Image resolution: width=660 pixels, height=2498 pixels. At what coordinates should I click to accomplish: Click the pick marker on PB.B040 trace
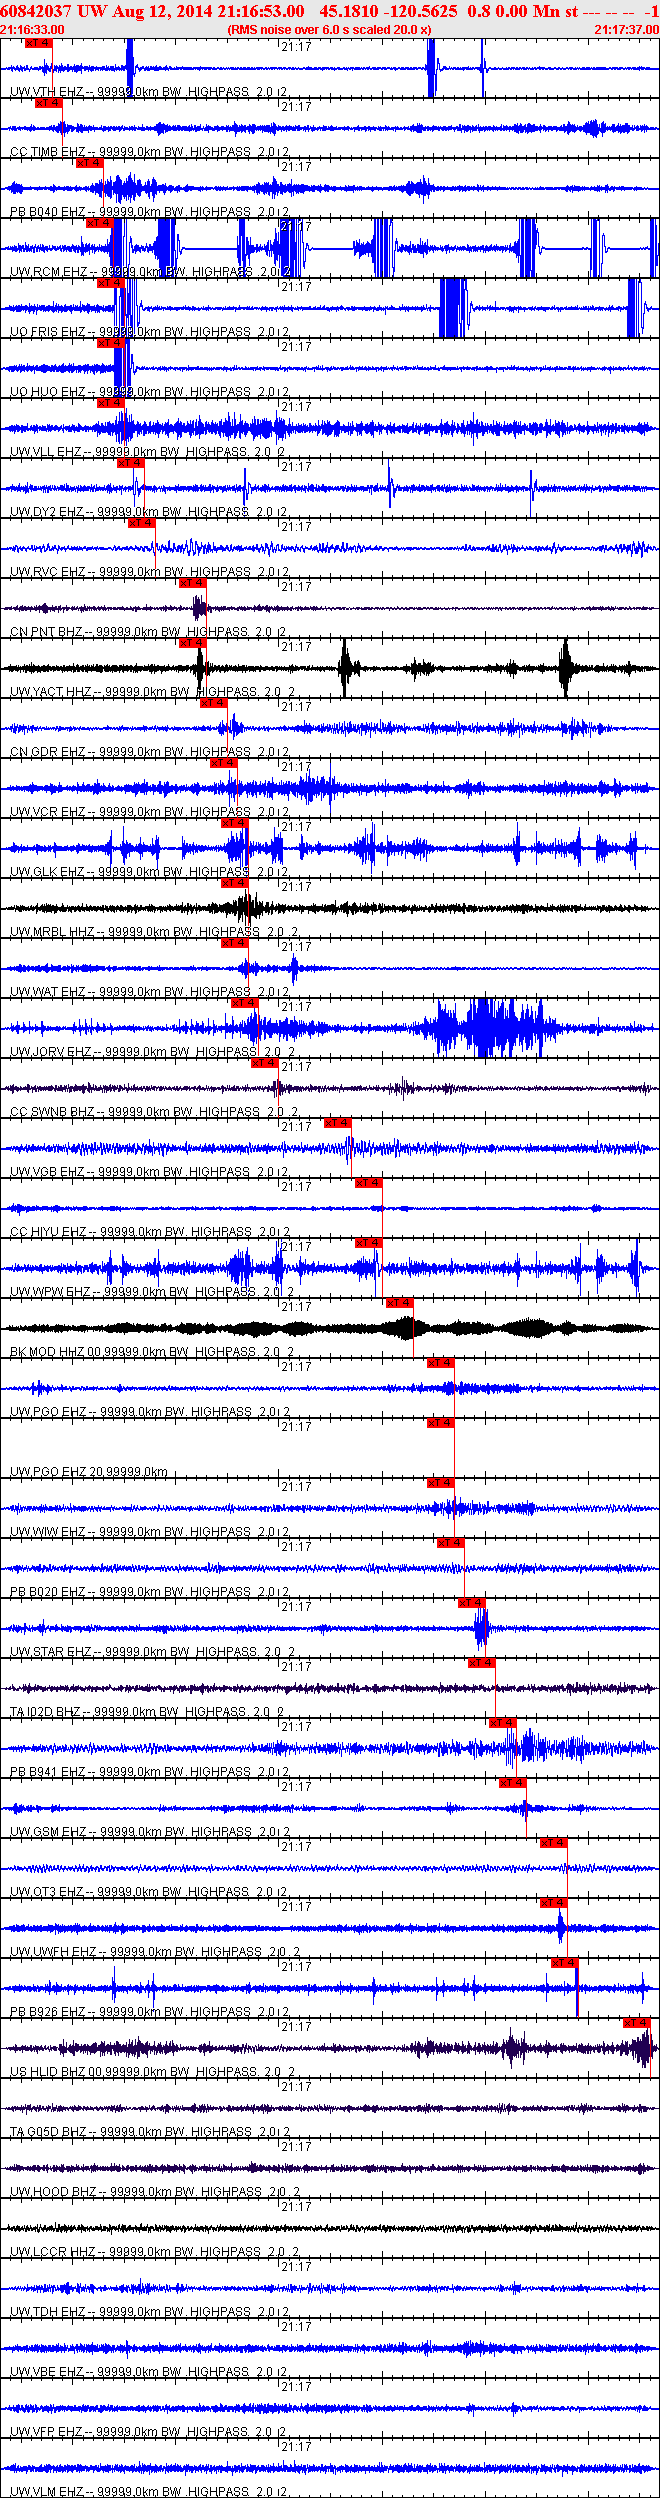click(x=89, y=163)
